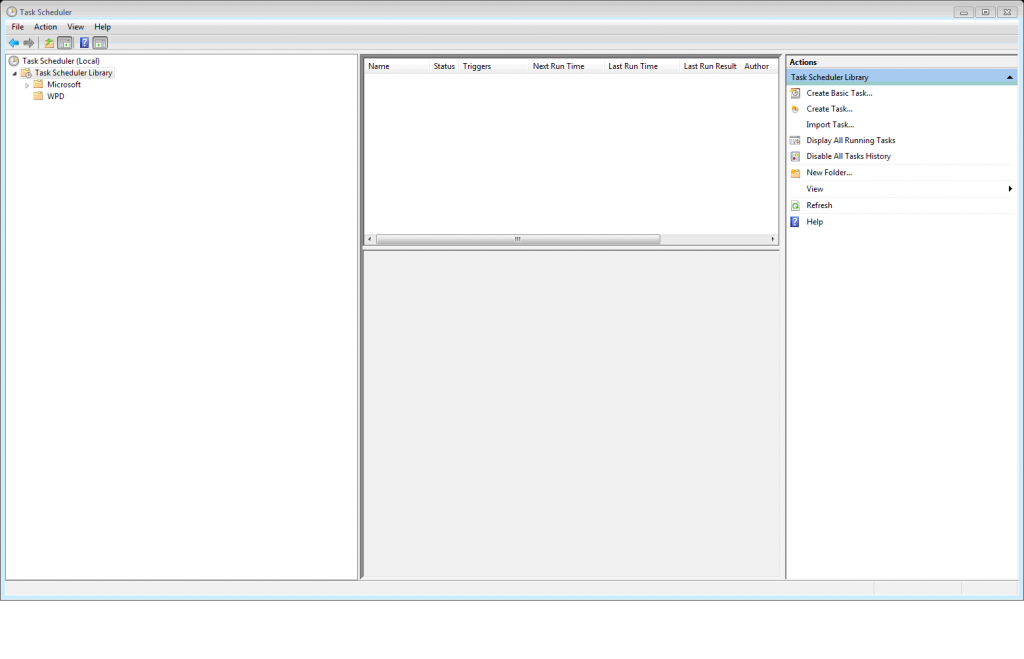
Task: Click Create Basic Task... link
Action: (839, 93)
